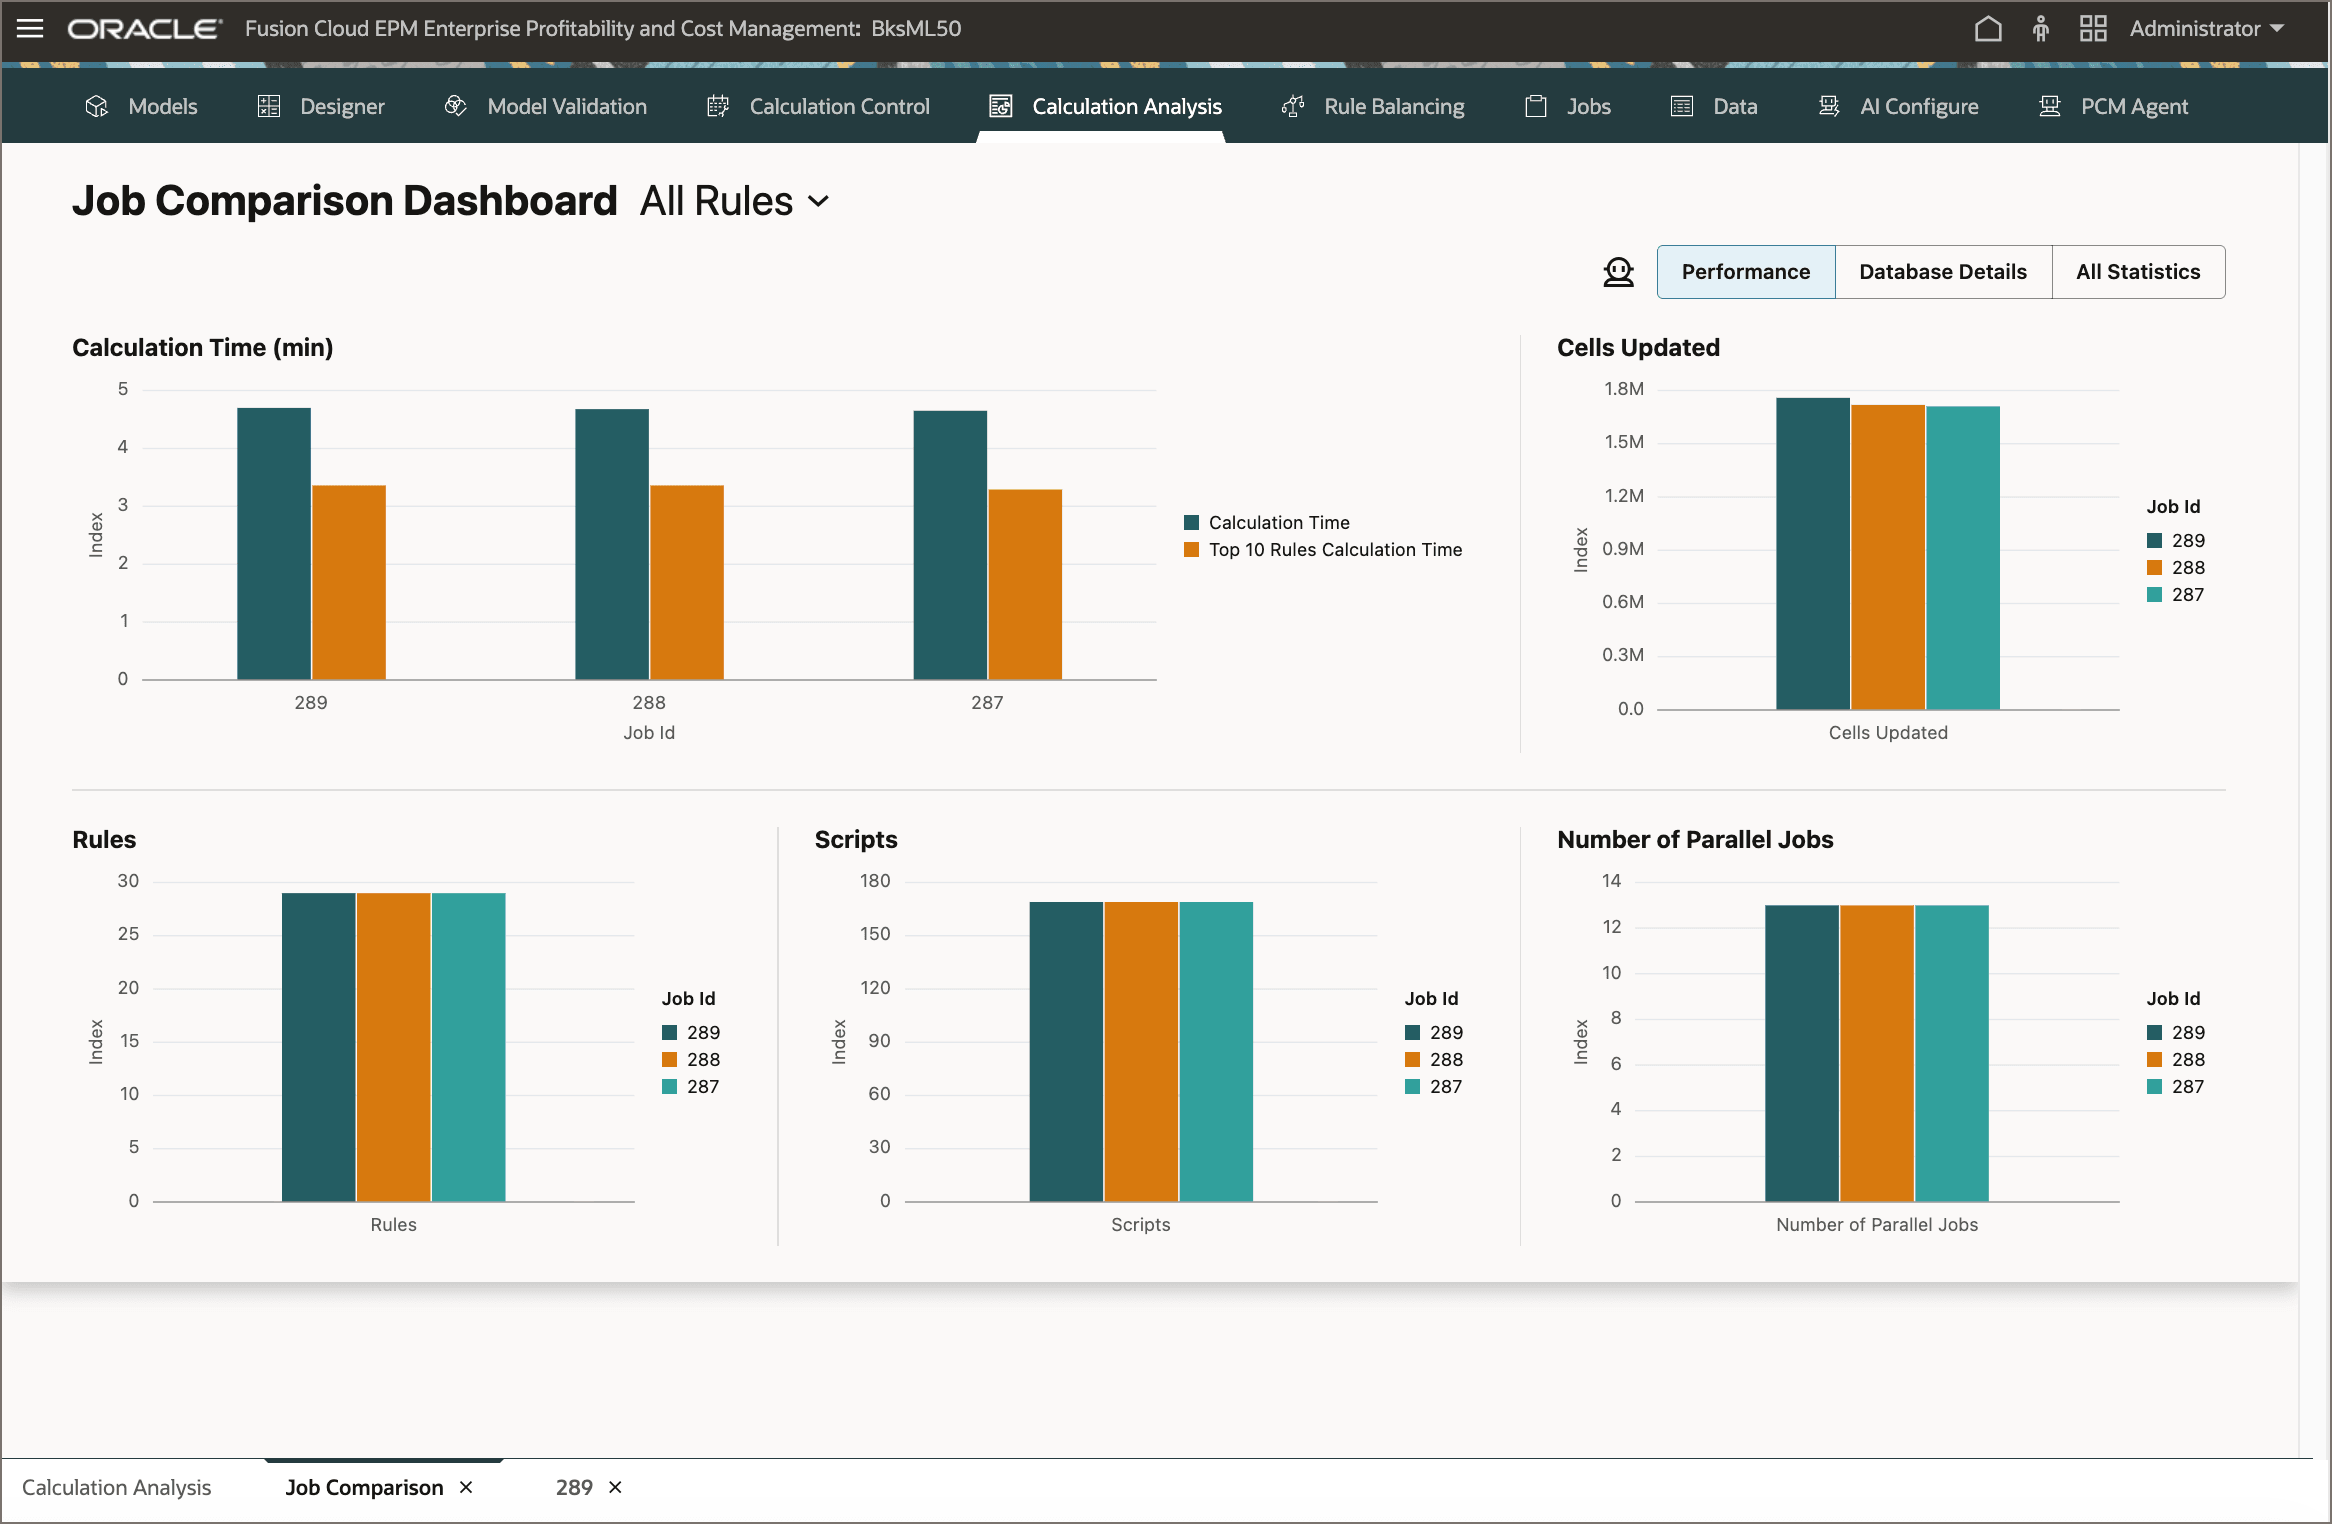Select the Jobs briefcase icon
This screenshot has height=1524, width=2332.
(1535, 105)
